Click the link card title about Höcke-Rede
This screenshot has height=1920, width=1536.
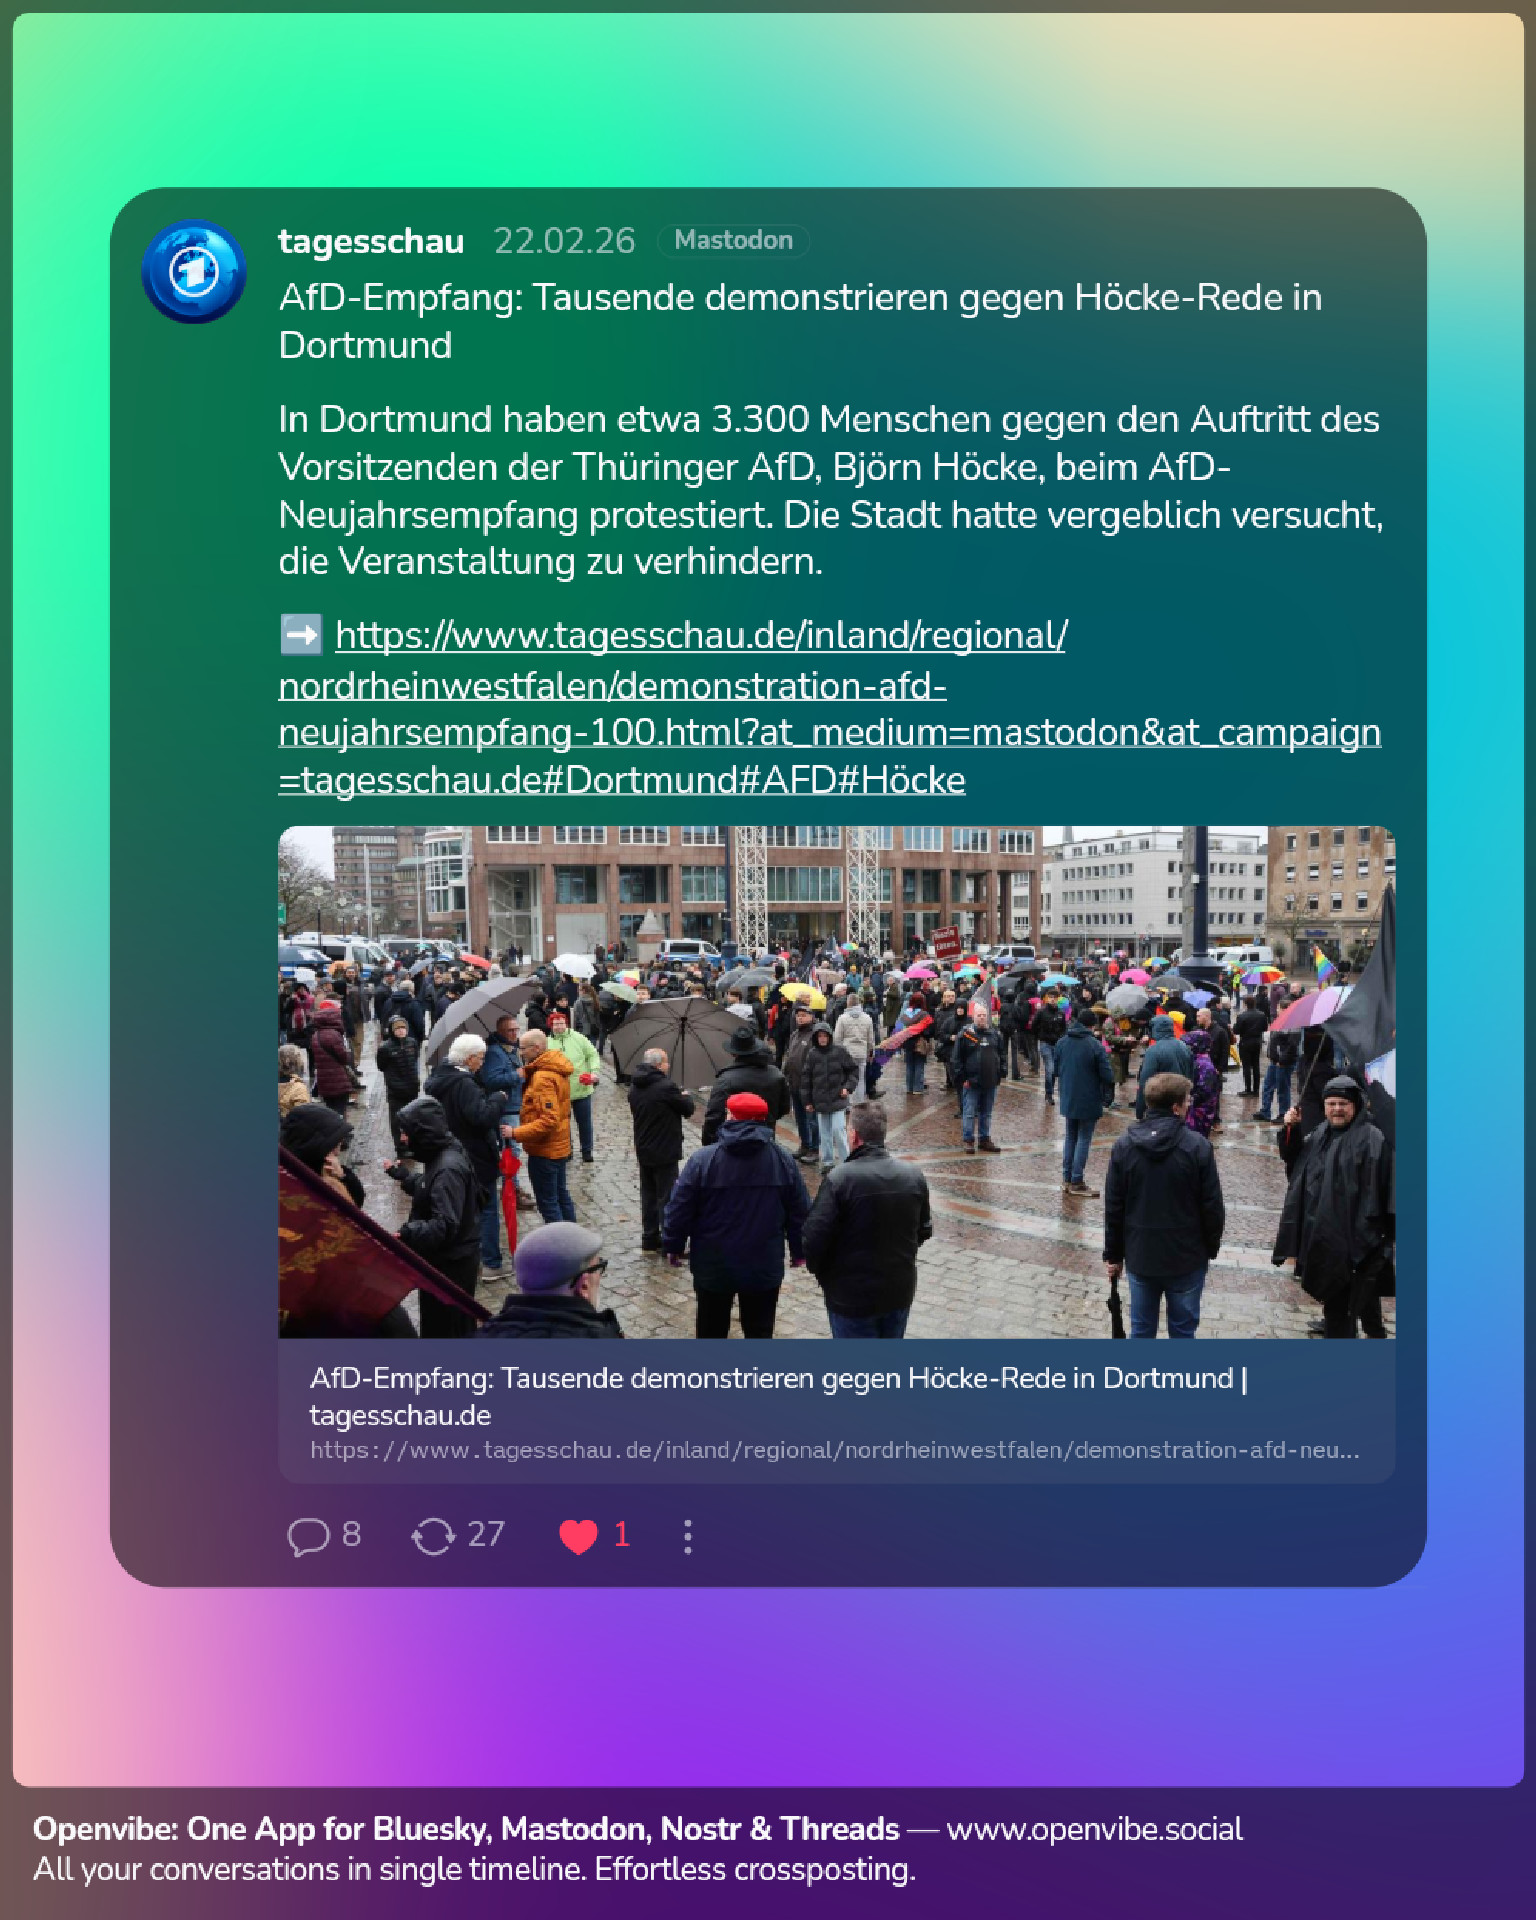pyautogui.click(x=779, y=1396)
